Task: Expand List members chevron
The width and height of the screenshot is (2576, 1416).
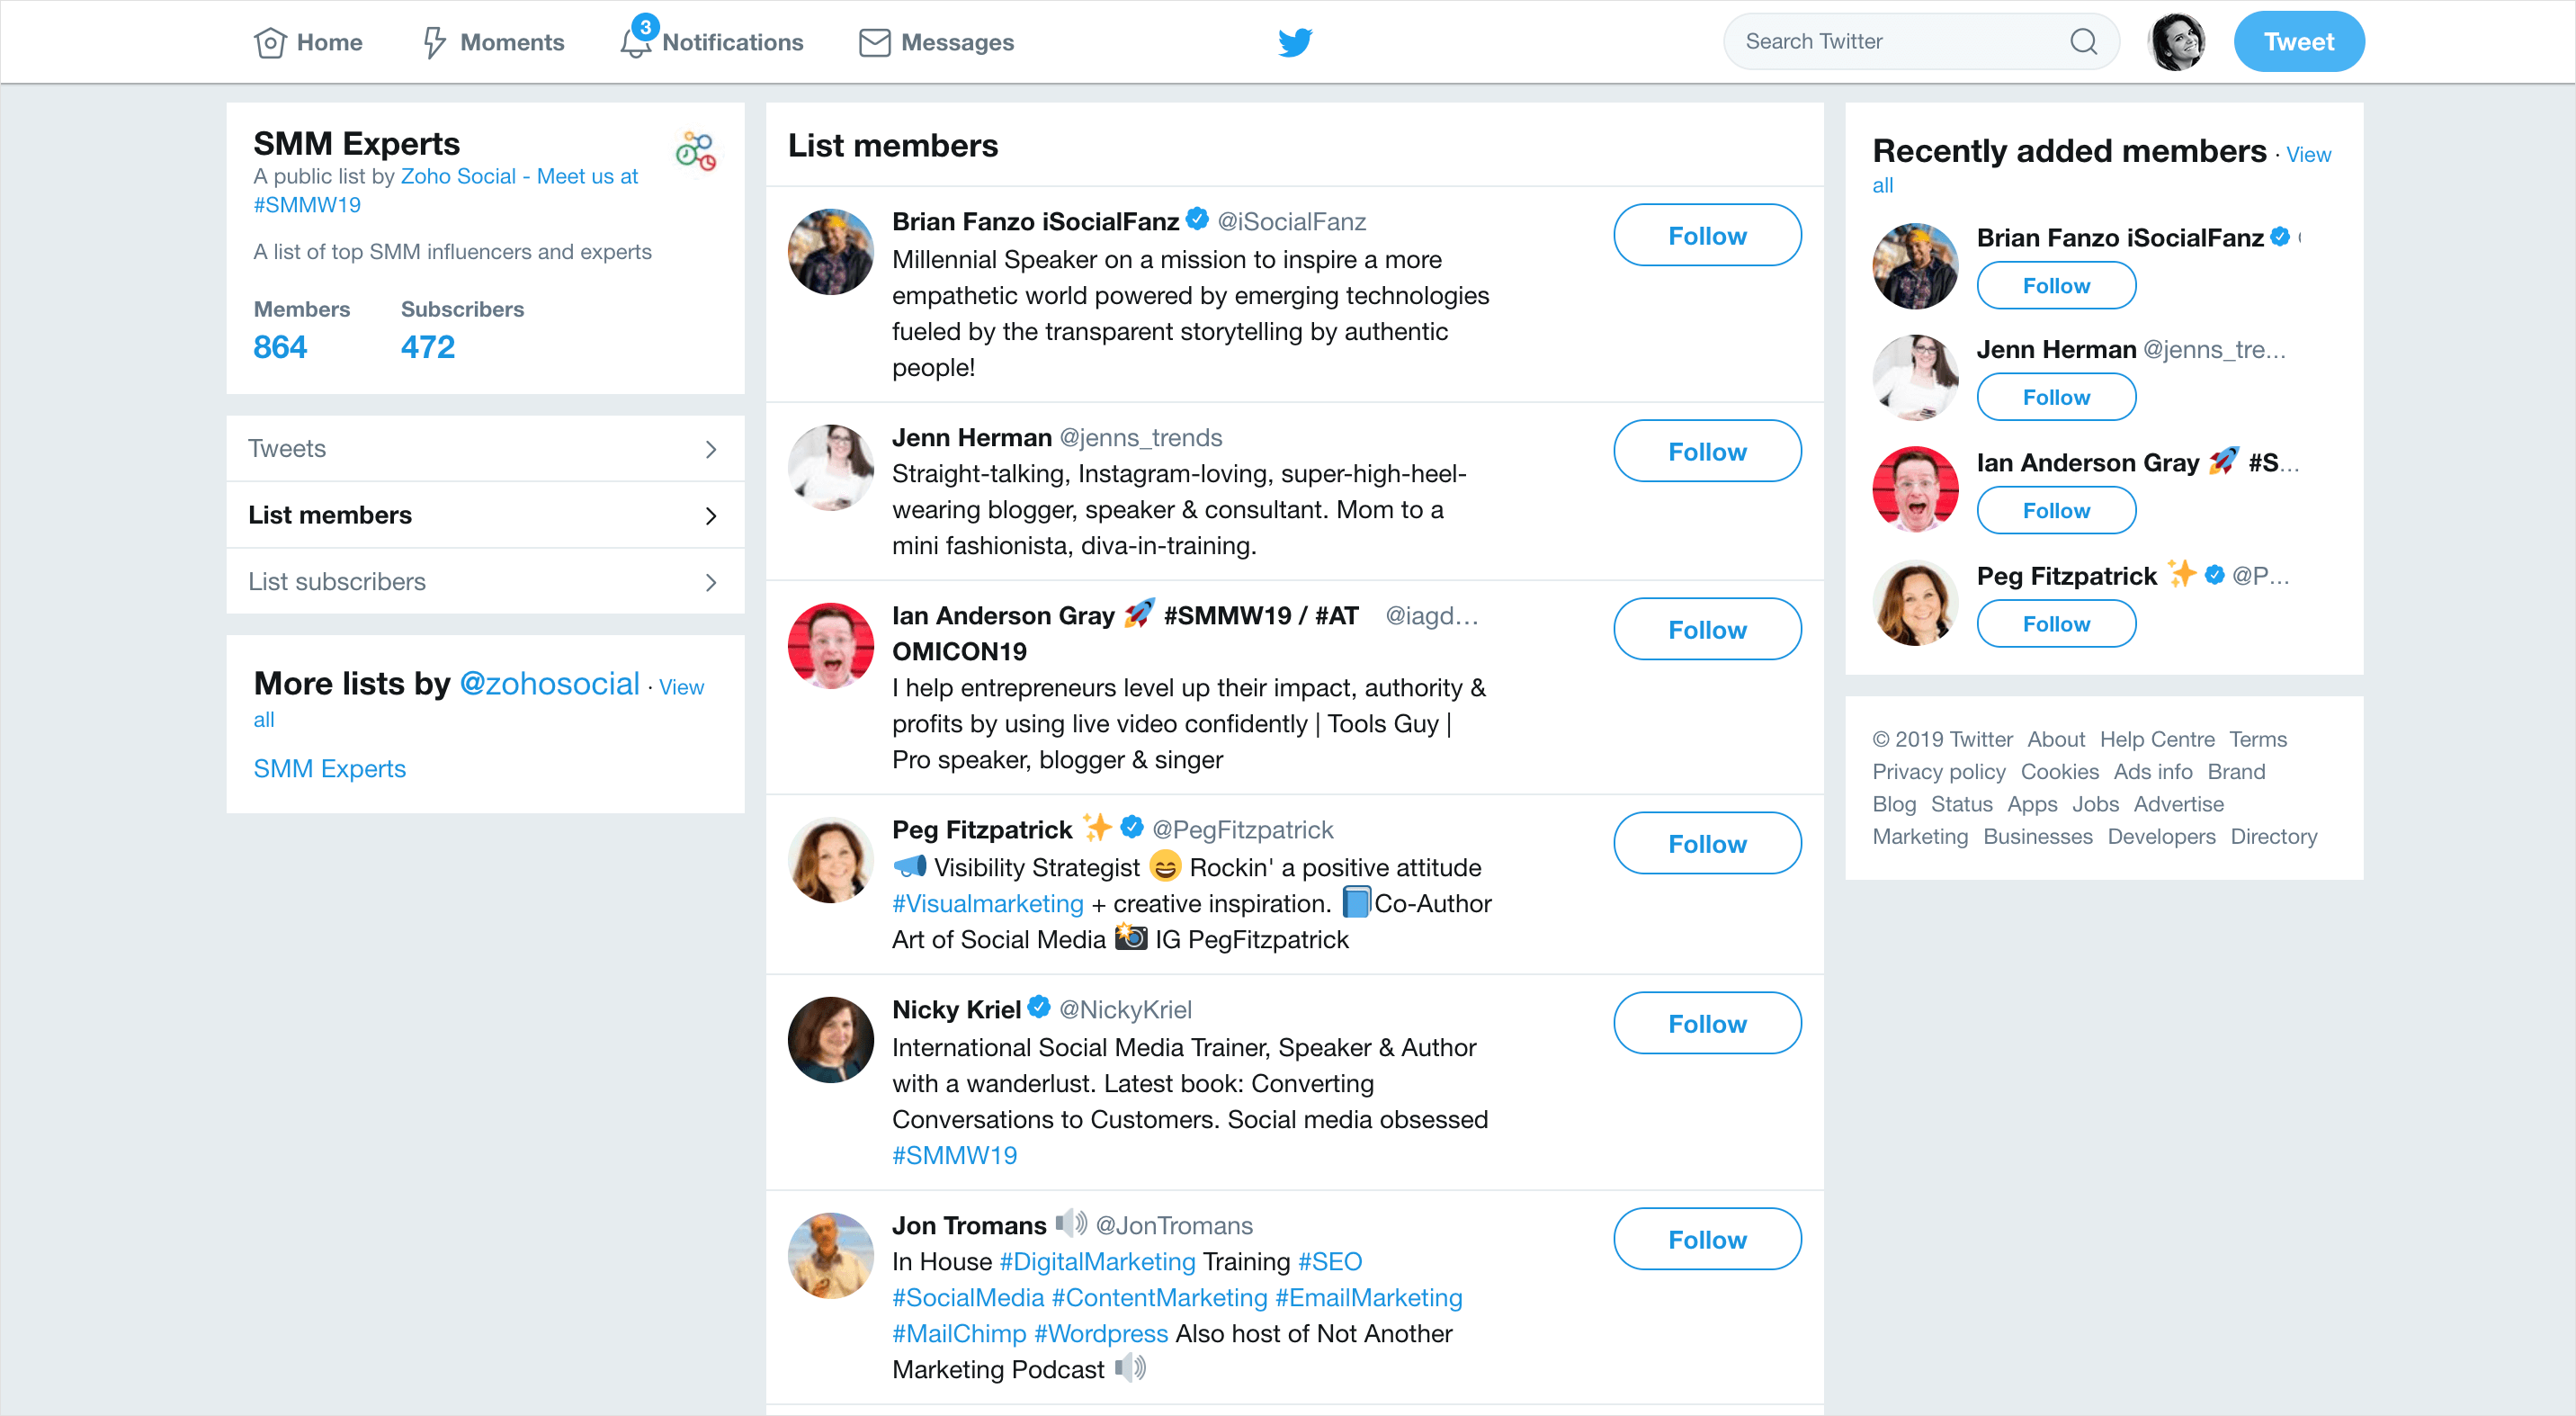Action: [x=711, y=516]
